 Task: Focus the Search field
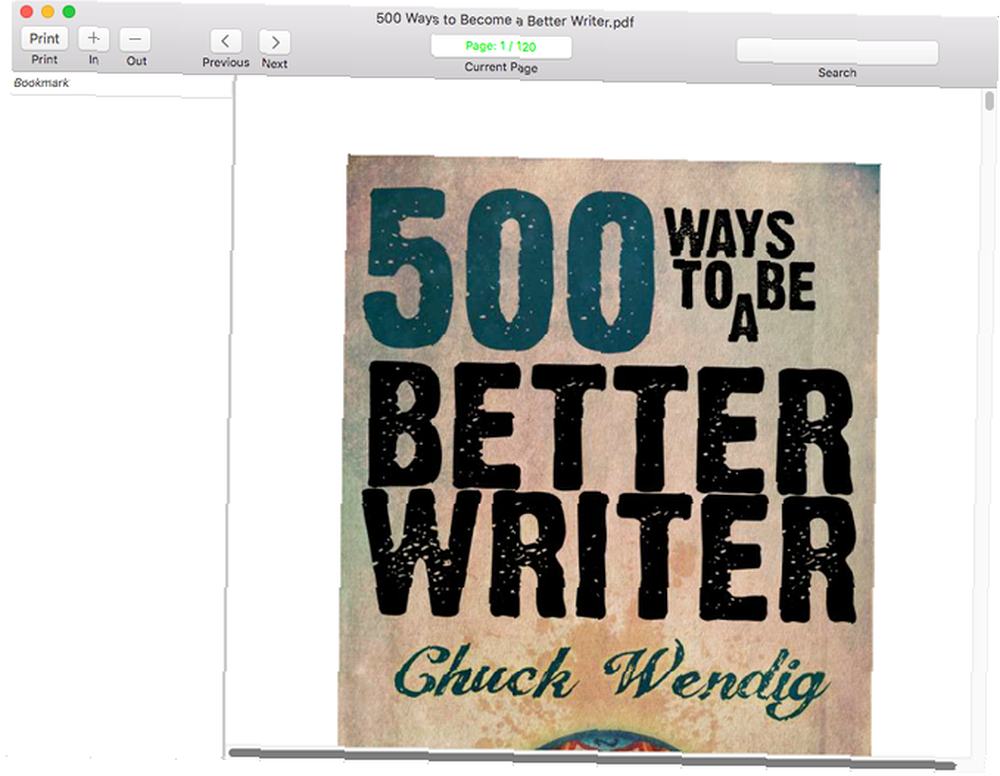pyautogui.click(x=837, y=52)
